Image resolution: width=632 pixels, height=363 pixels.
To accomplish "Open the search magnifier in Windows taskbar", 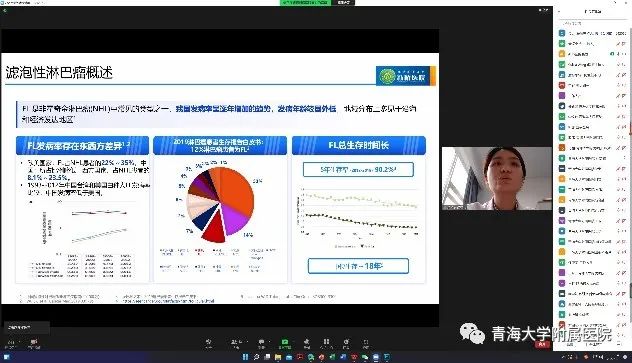I will coord(256,357).
